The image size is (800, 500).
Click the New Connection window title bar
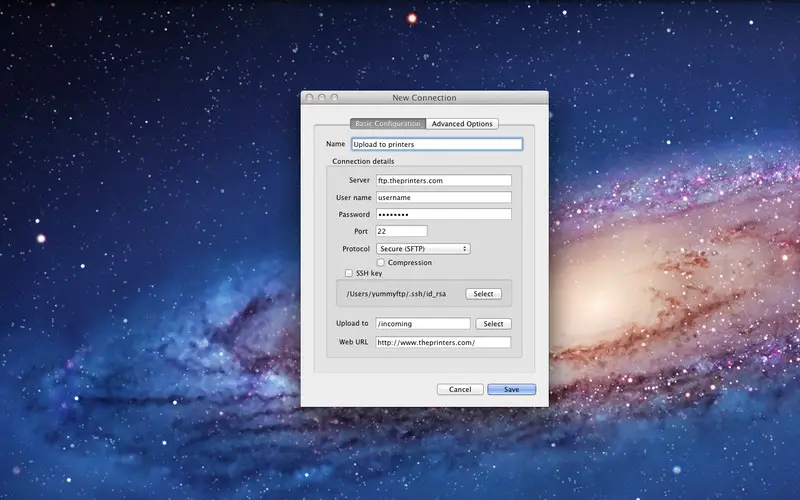pos(424,97)
